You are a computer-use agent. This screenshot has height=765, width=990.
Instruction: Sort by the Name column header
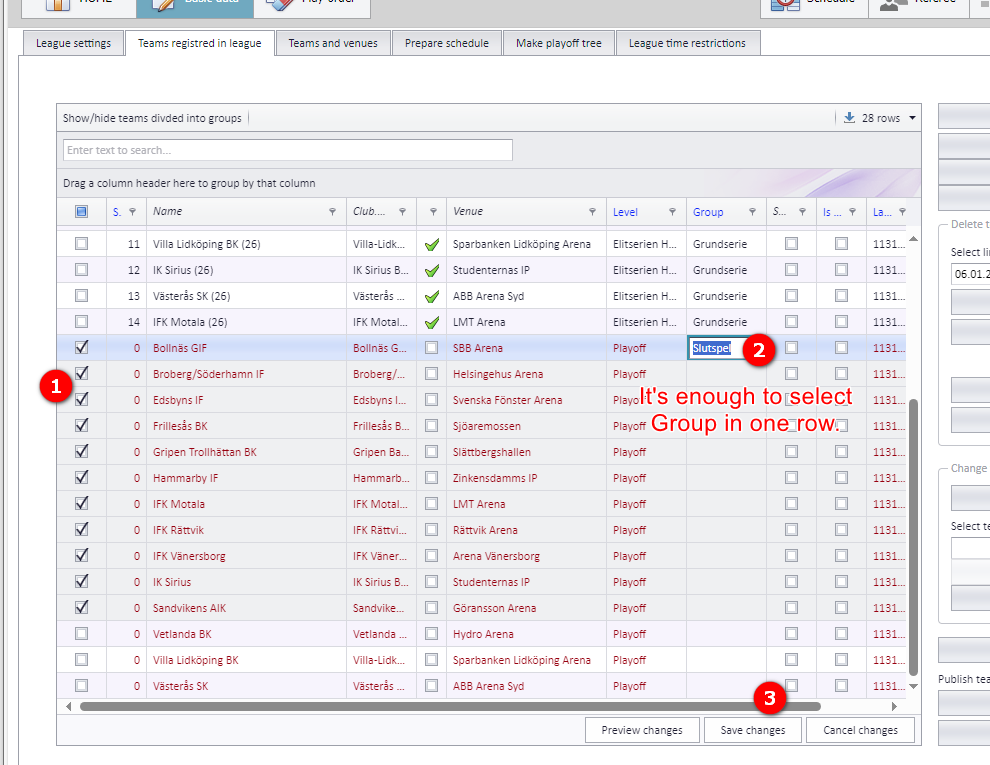(167, 211)
